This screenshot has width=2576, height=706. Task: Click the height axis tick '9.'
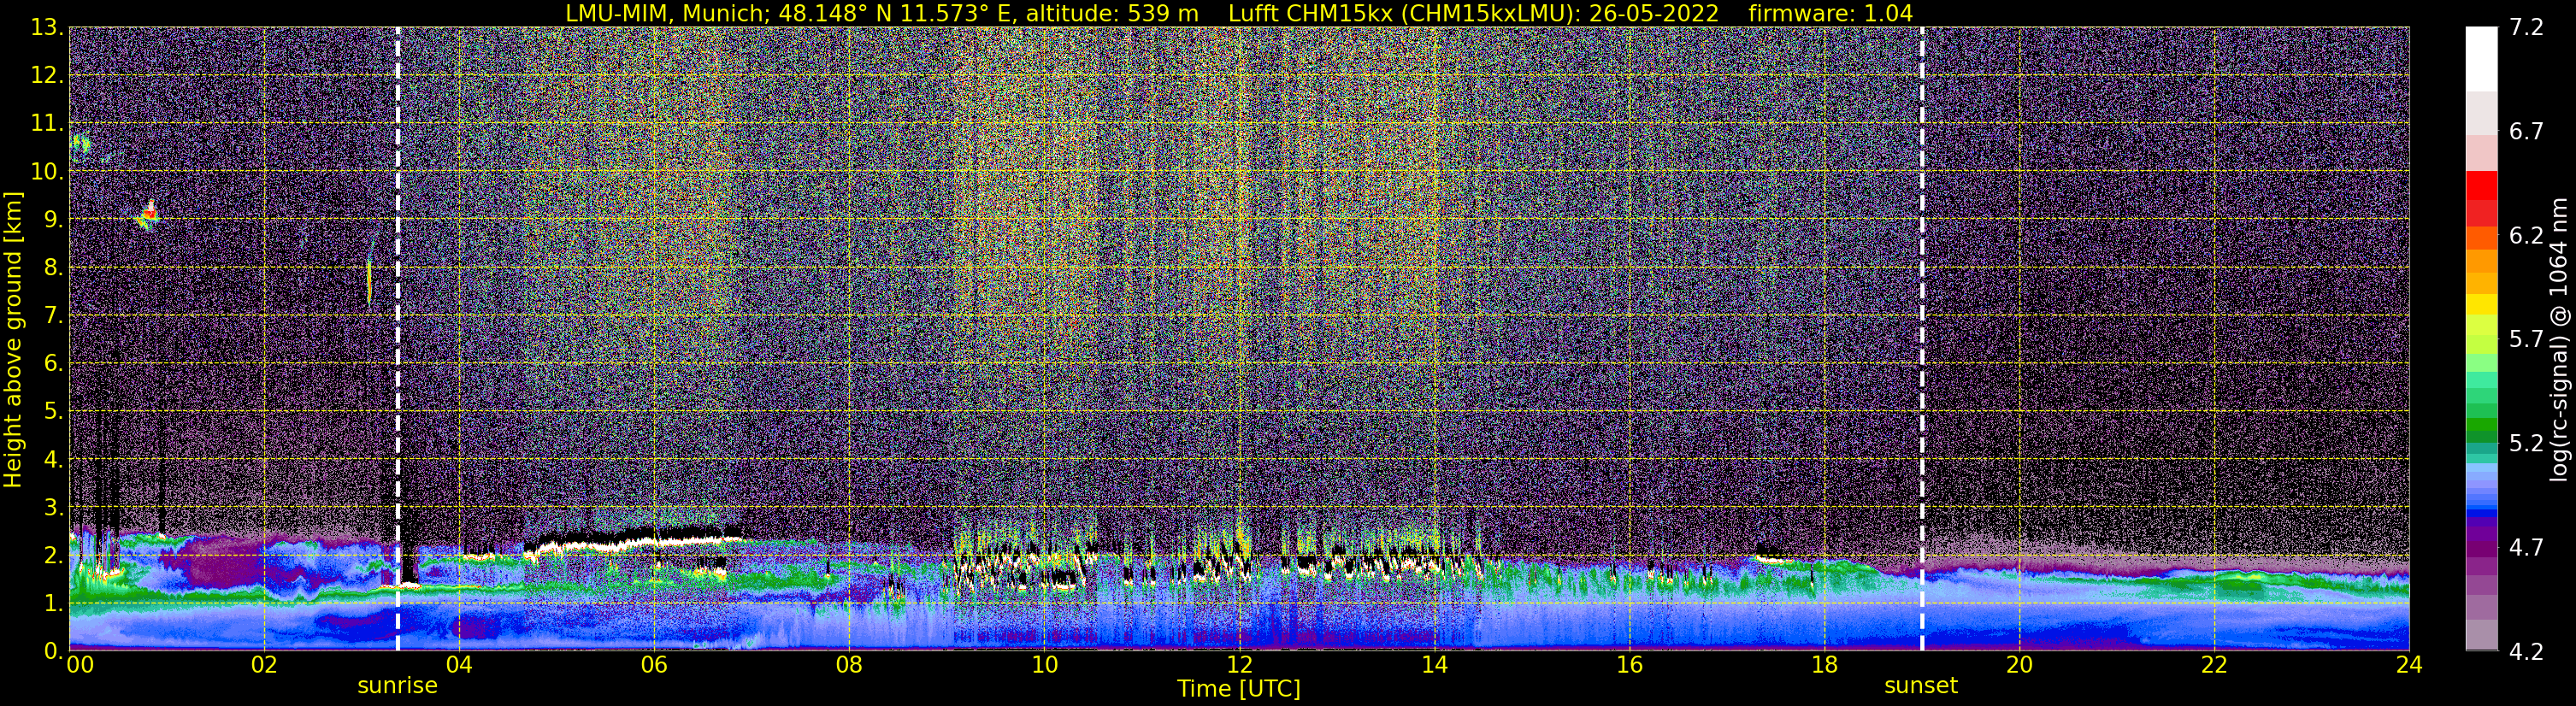point(53,220)
